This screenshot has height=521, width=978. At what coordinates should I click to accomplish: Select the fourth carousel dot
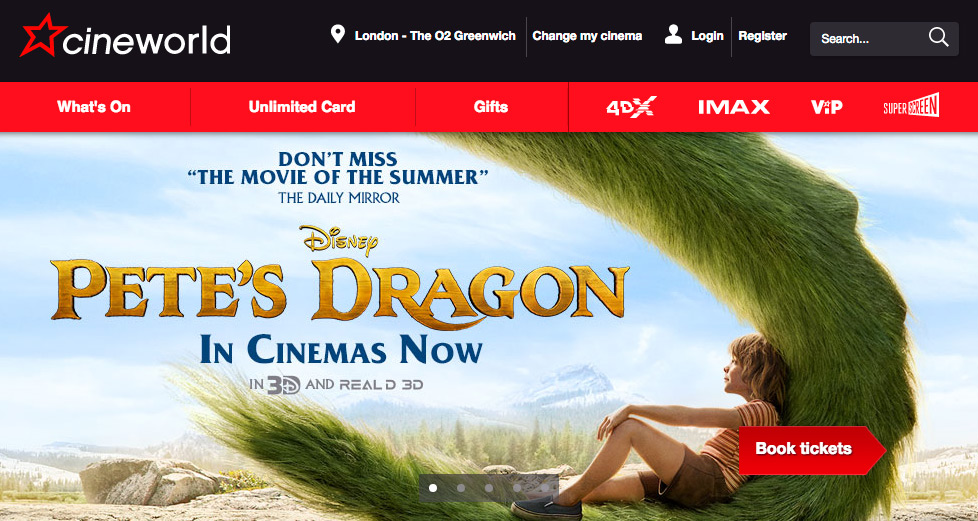point(517,488)
